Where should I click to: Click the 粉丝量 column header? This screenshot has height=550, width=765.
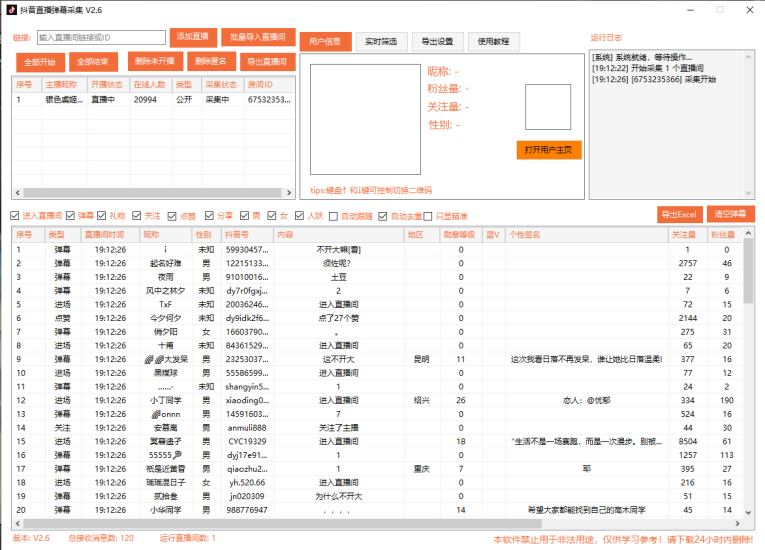click(725, 235)
